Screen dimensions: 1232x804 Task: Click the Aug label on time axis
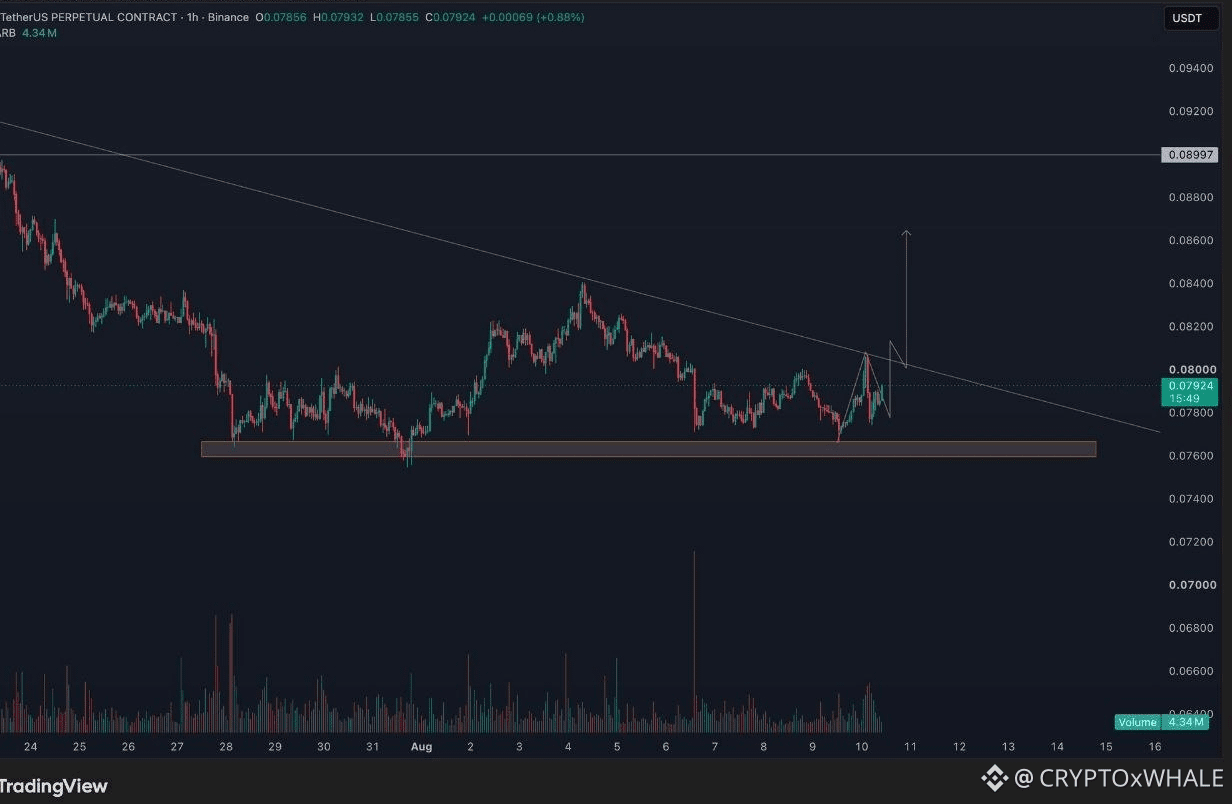(x=421, y=746)
